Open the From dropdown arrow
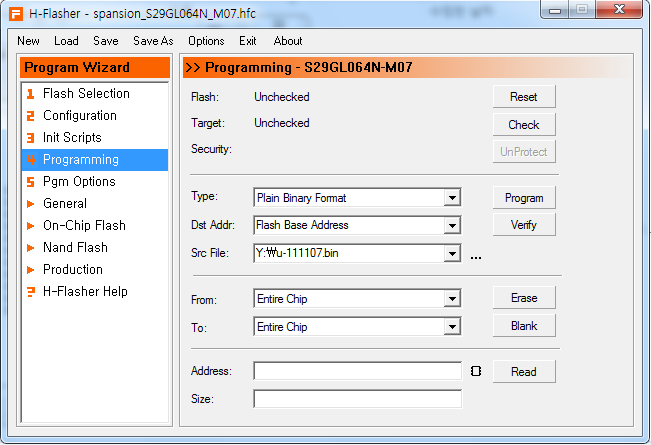 point(452,298)
